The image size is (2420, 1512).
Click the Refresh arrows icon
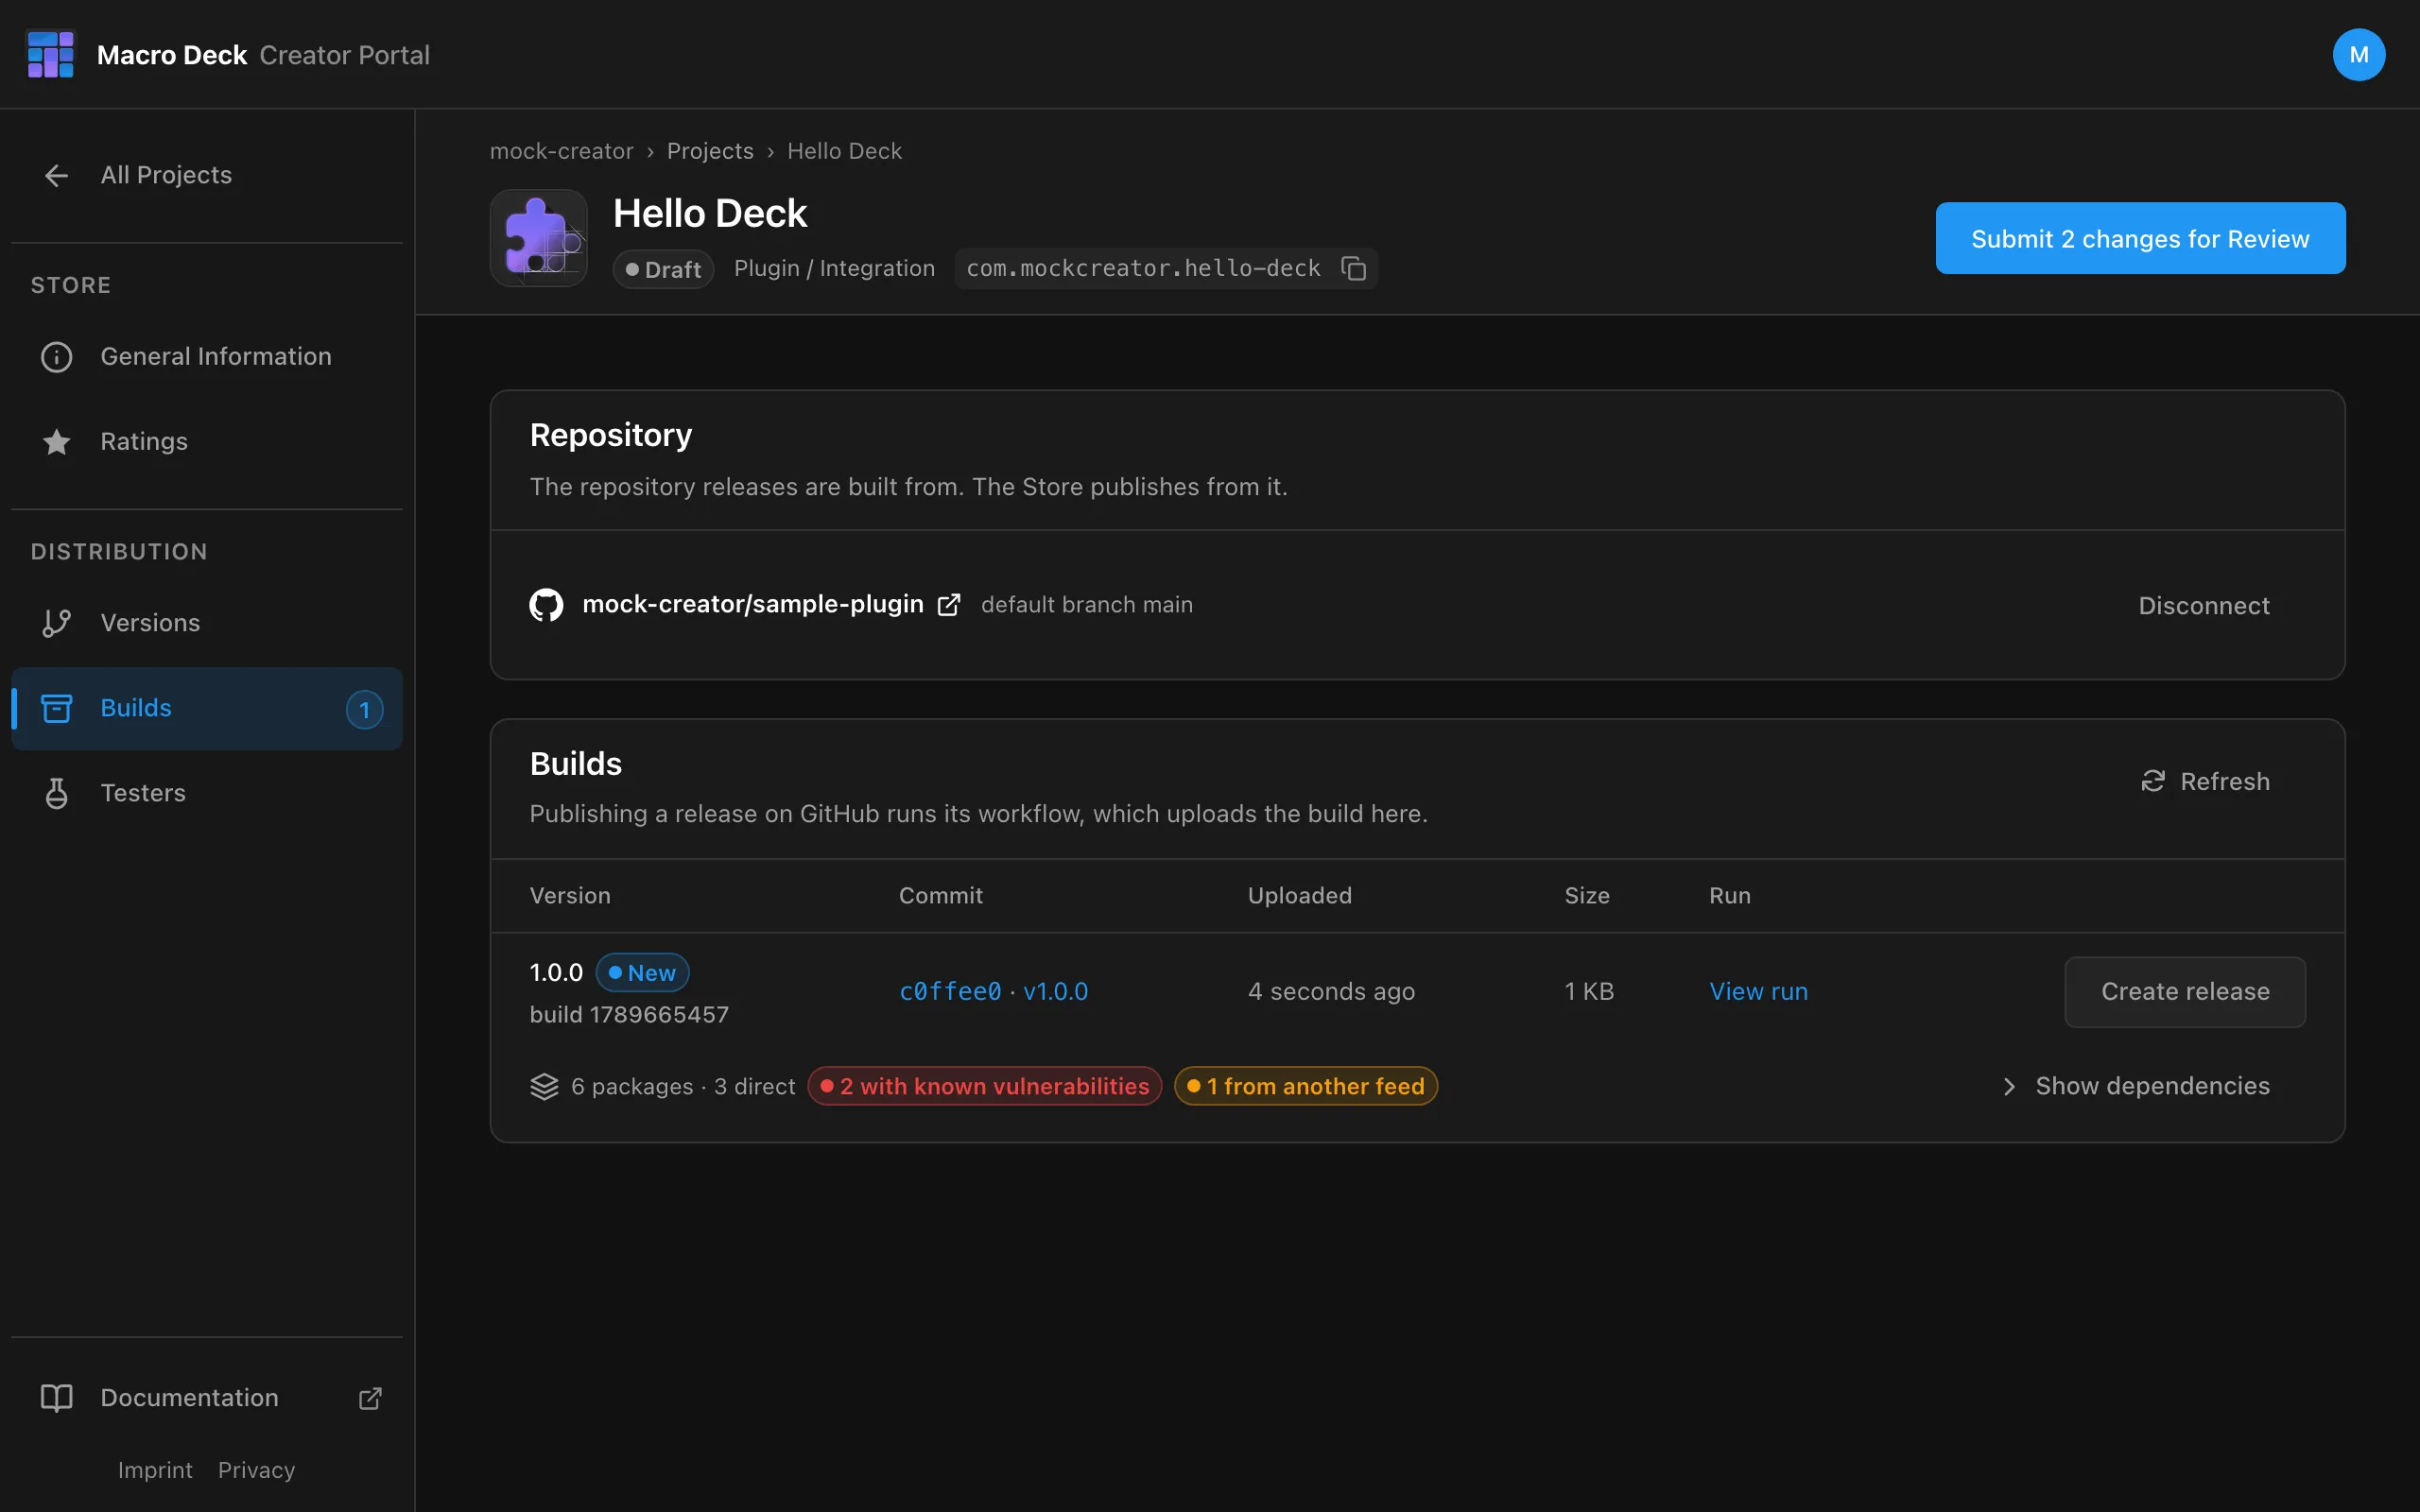(2152, 781)
